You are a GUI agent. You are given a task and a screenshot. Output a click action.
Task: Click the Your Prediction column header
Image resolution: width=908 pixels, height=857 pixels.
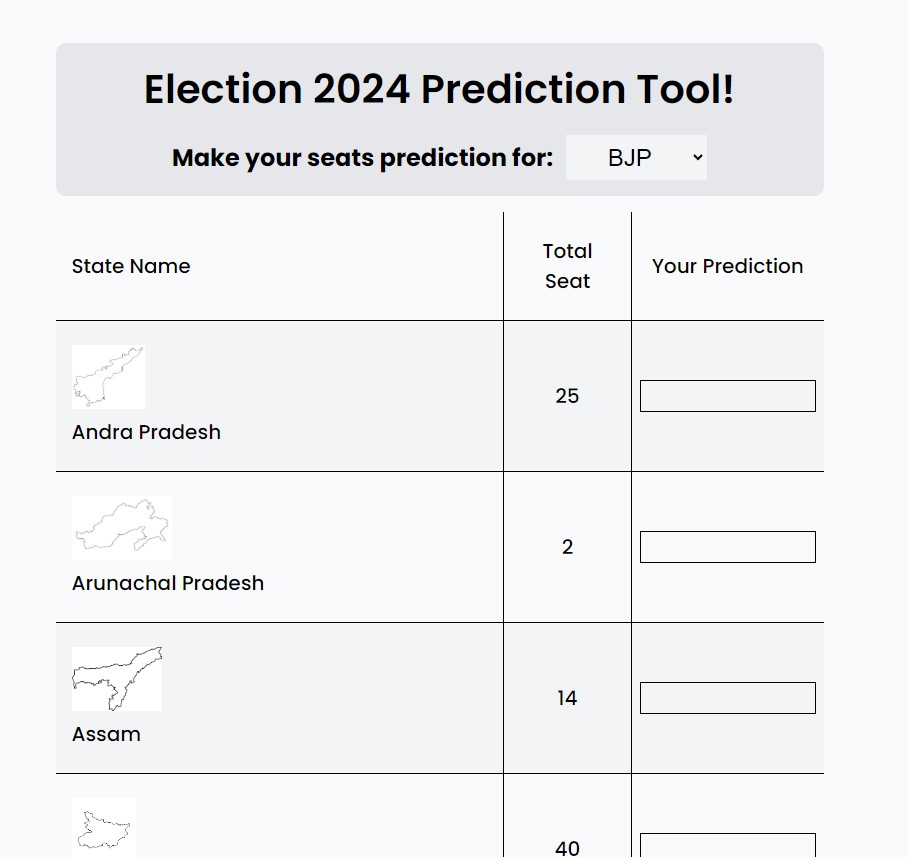[727, 266]
